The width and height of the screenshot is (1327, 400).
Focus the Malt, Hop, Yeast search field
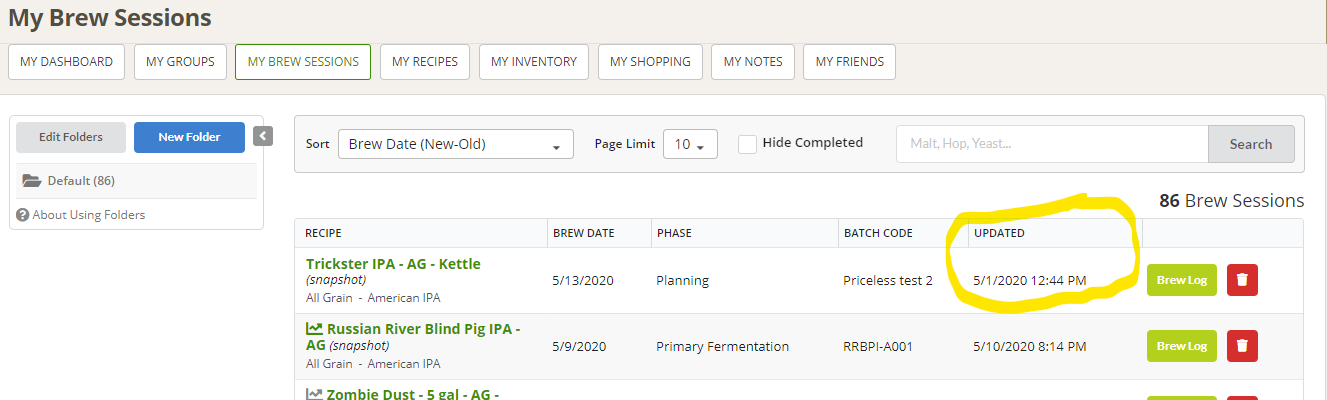point(1052,144)
